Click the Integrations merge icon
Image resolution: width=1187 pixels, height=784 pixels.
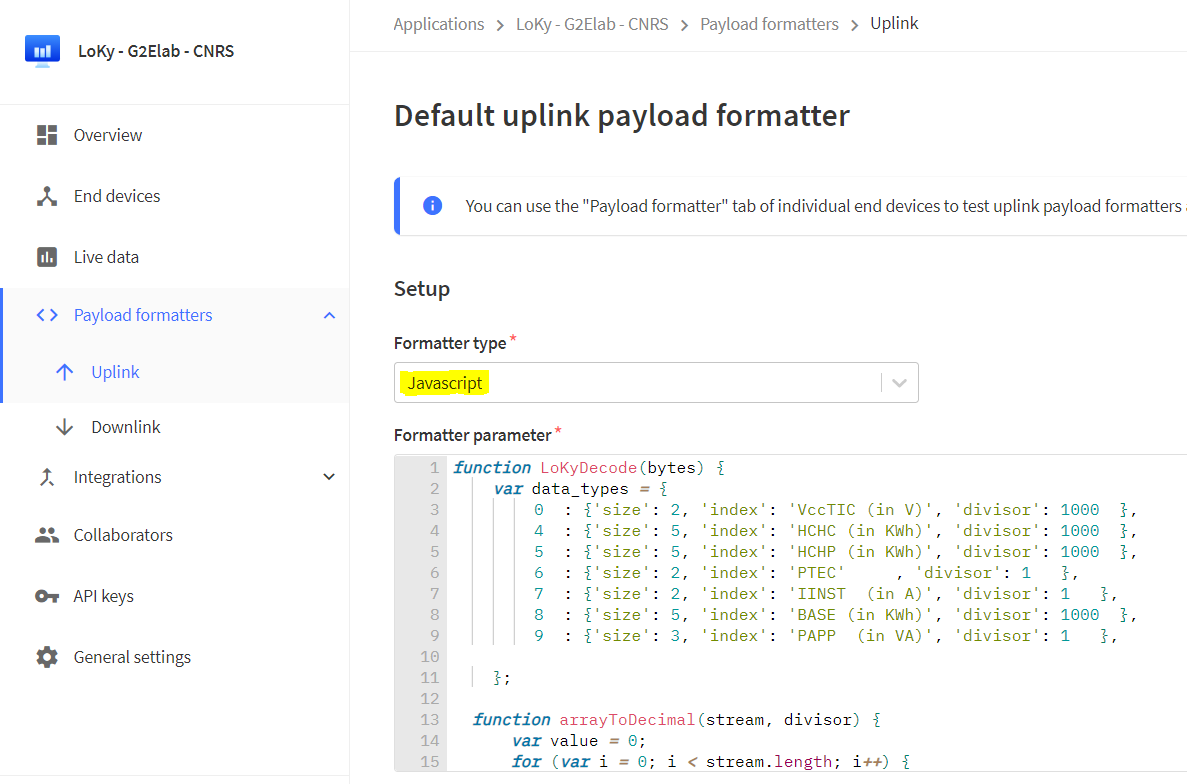[47, 477]
